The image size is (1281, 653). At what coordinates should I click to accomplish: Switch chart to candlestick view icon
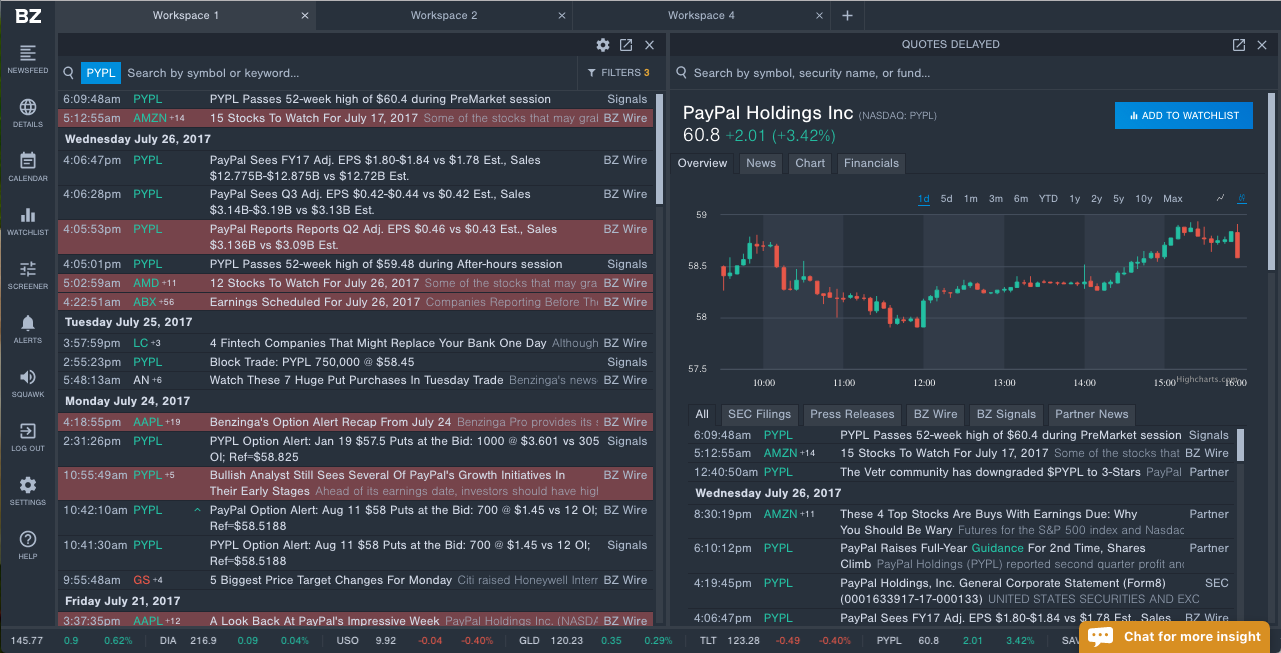[1242, 198]
